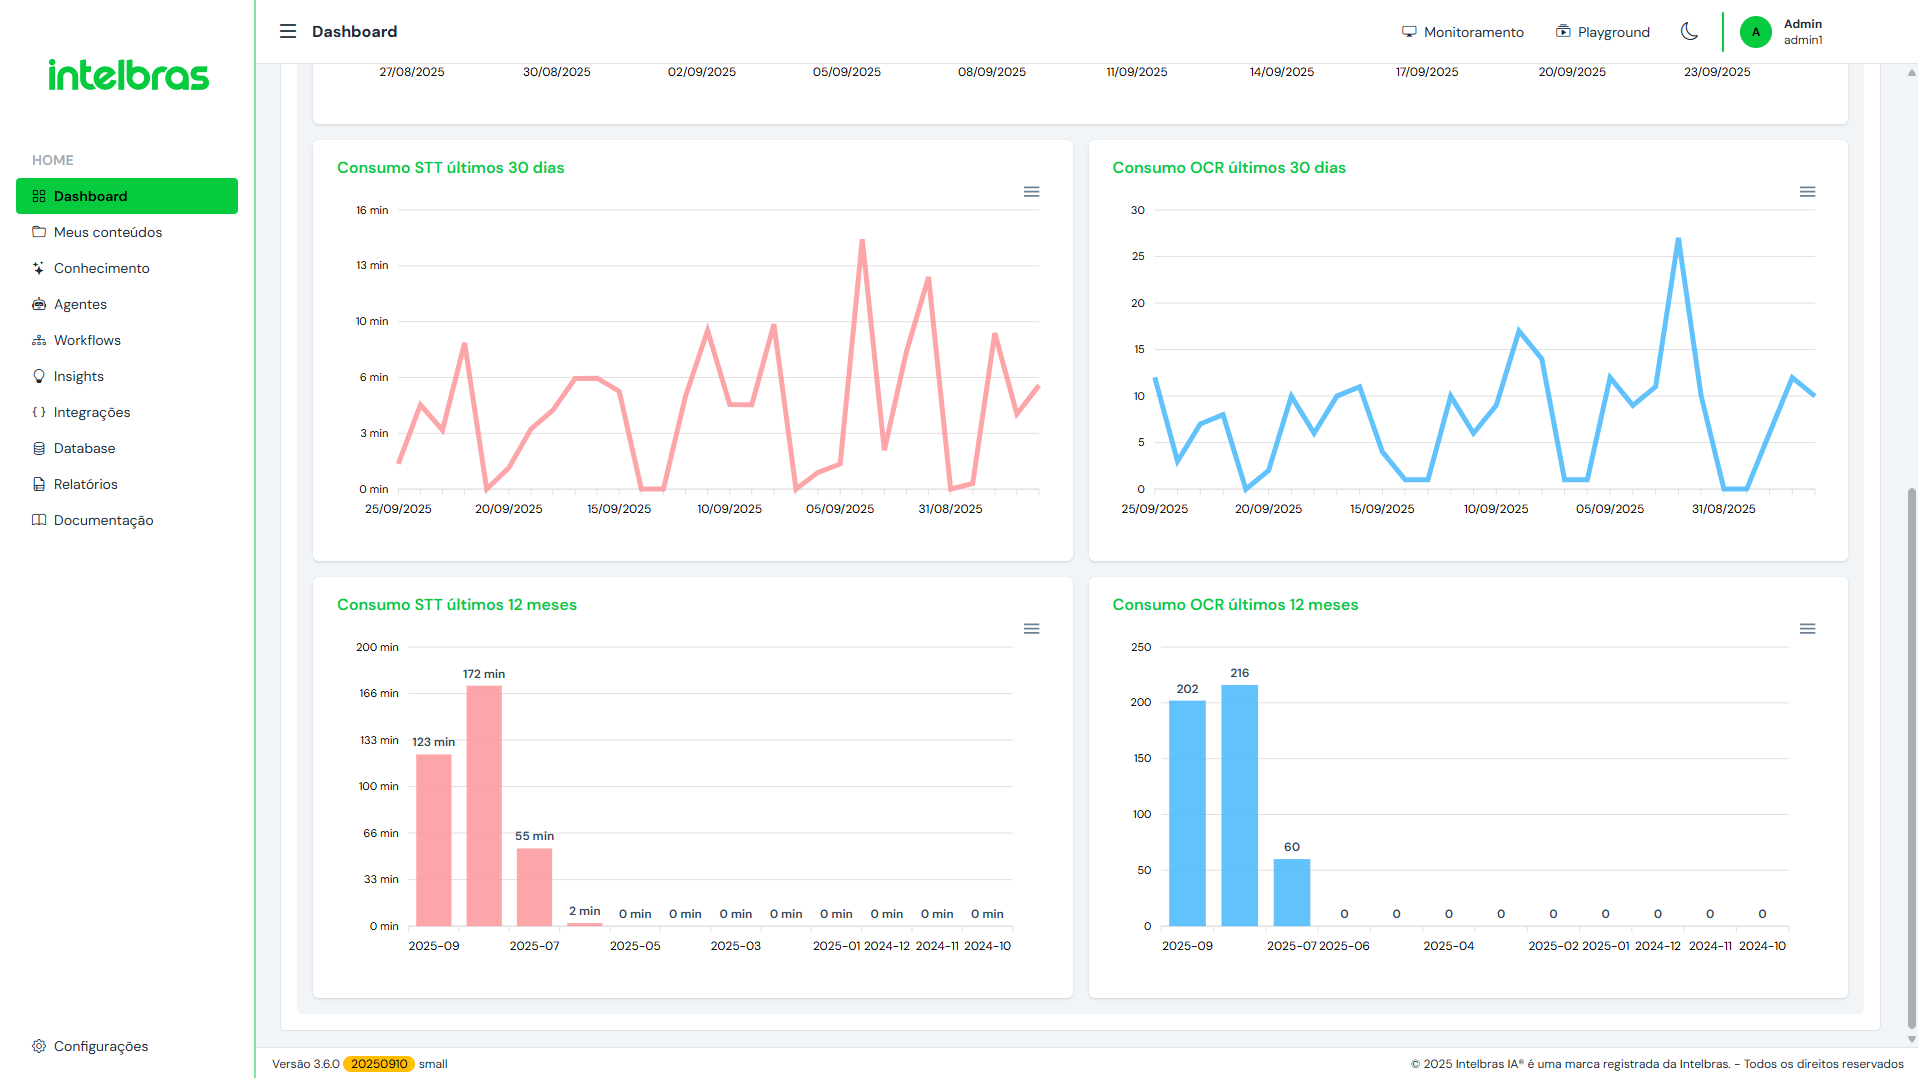Screen dimensions: 1918x1078
Task: Click the Playground icon in header
Action: [x=1563, y=32]
